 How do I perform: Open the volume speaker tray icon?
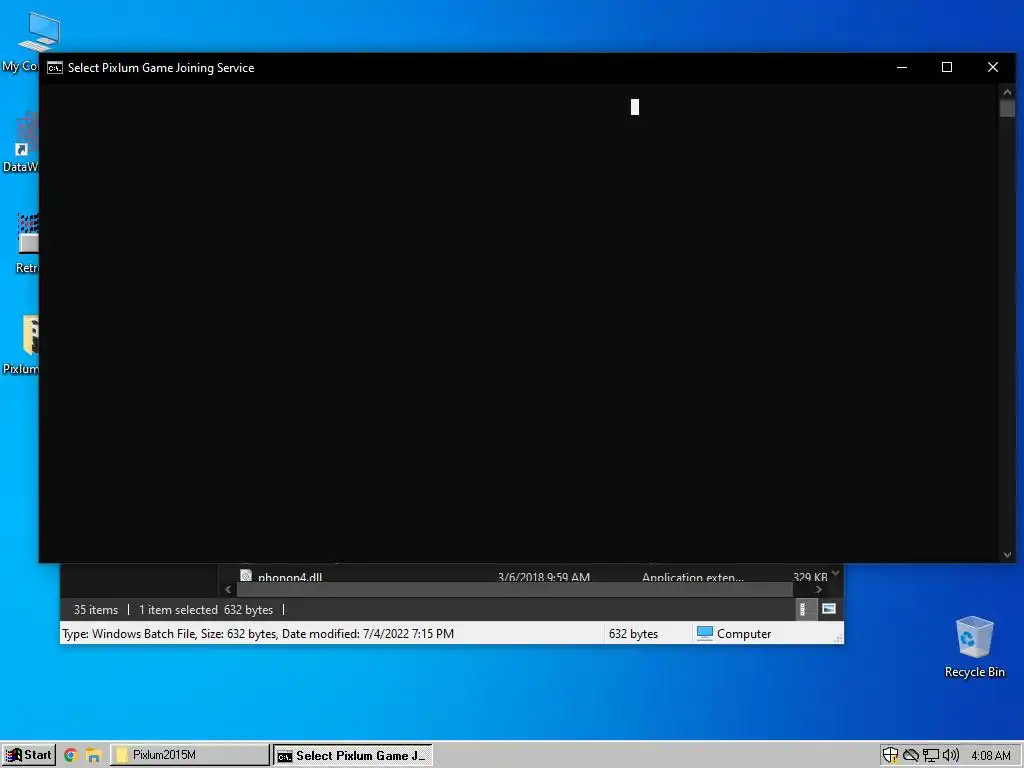tap(950, 756)
